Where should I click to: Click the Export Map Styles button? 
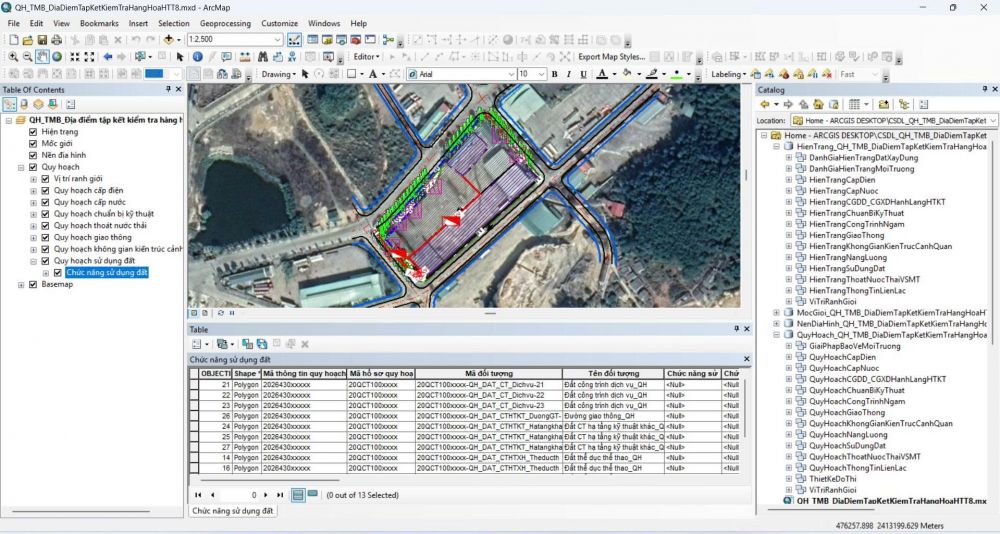611,57
